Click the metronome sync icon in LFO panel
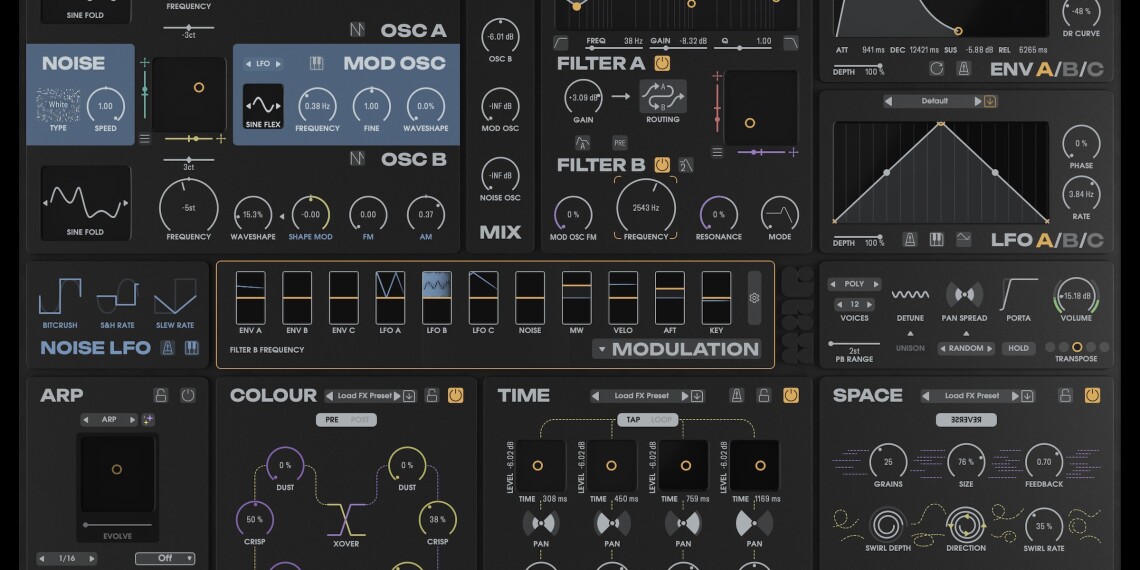This screenshot has height=570, width=1140. click(x=910, y=240)
